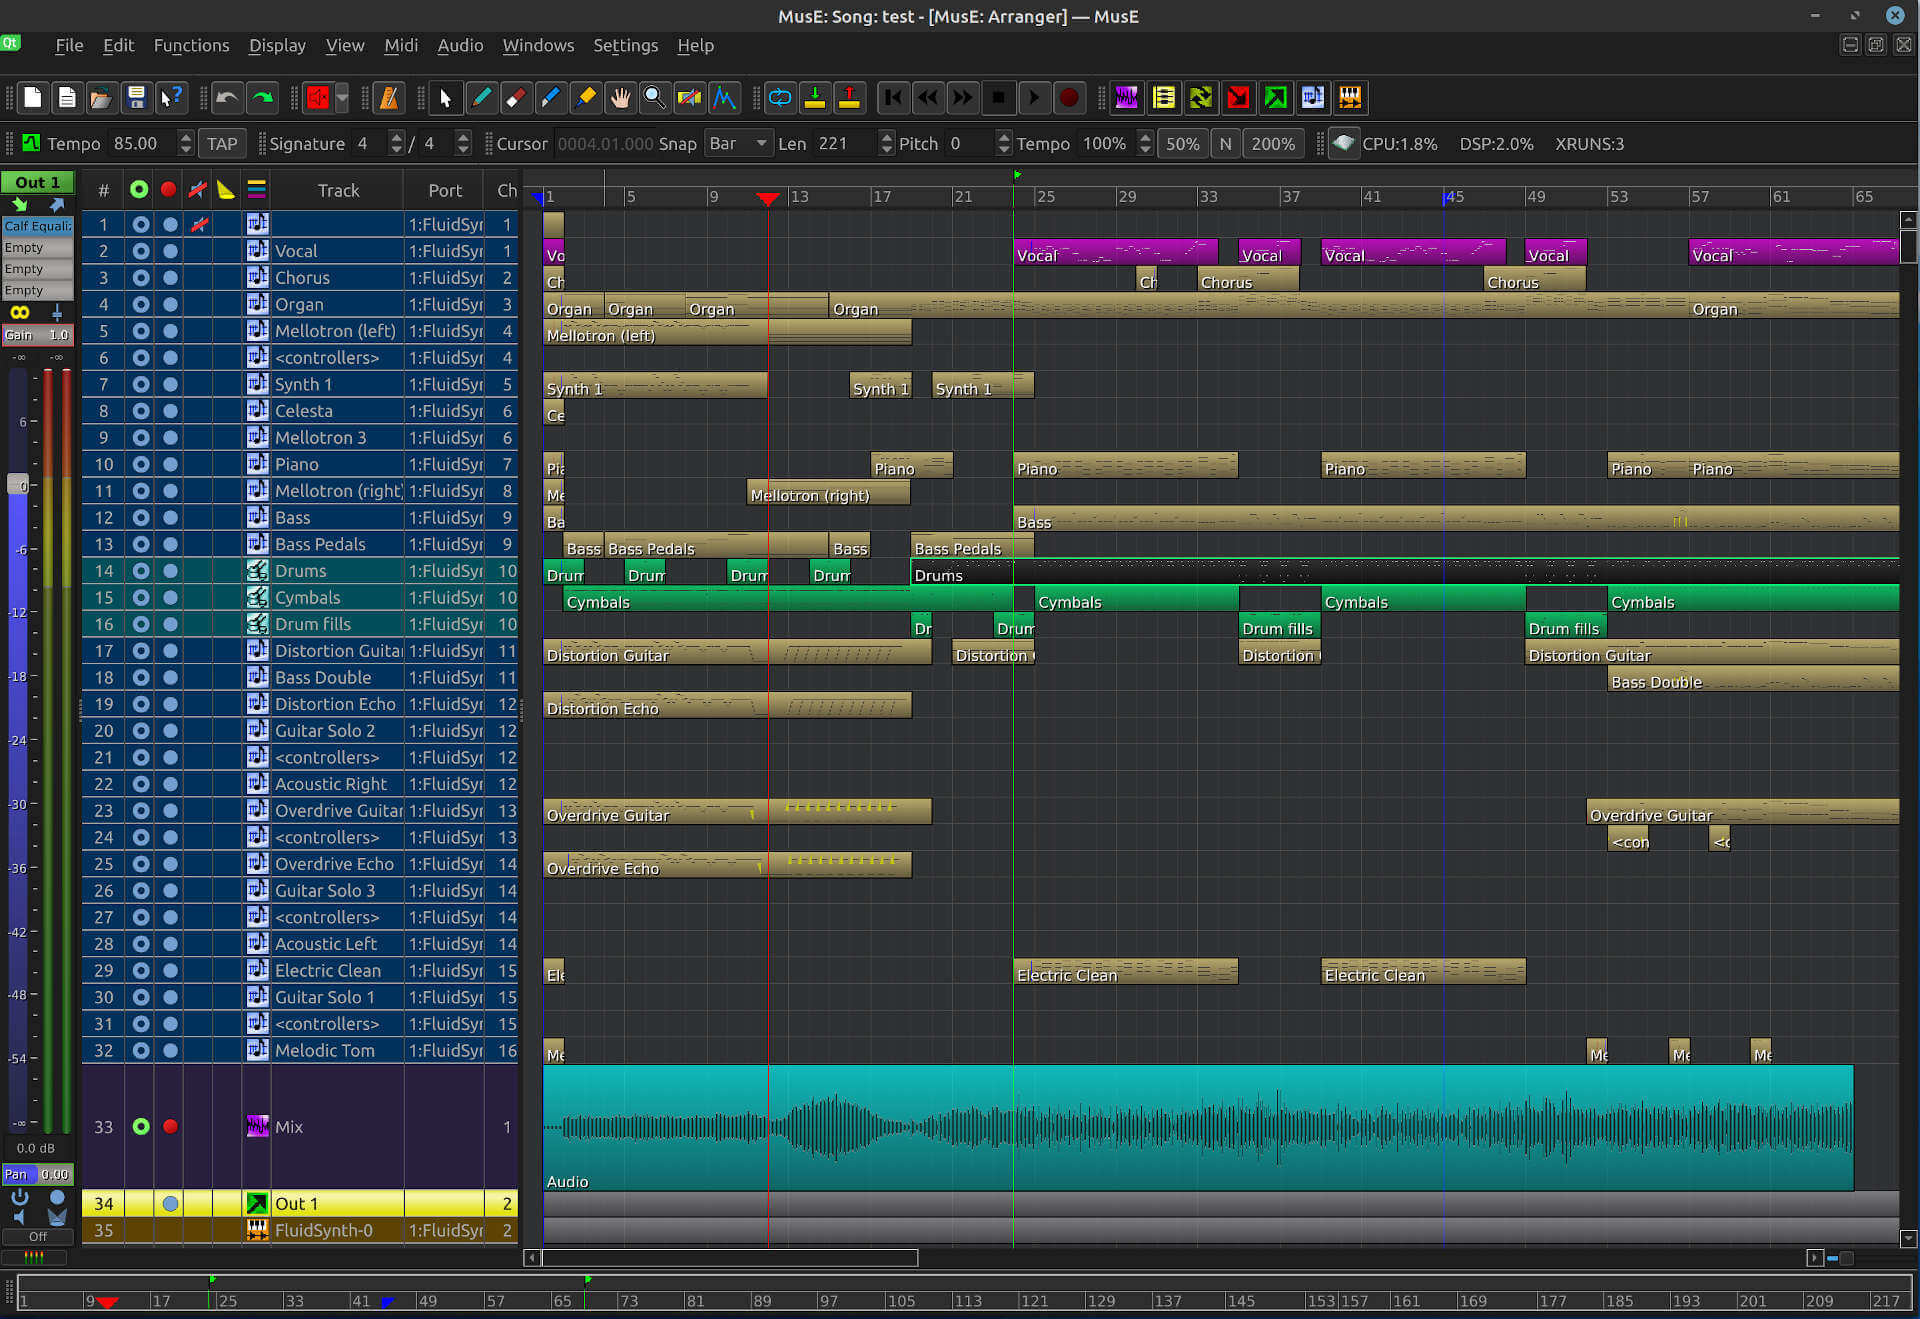The image size is (1920, 1319).
Task: Select the magnifier zoom tool
Action: [x=655, y=98]
